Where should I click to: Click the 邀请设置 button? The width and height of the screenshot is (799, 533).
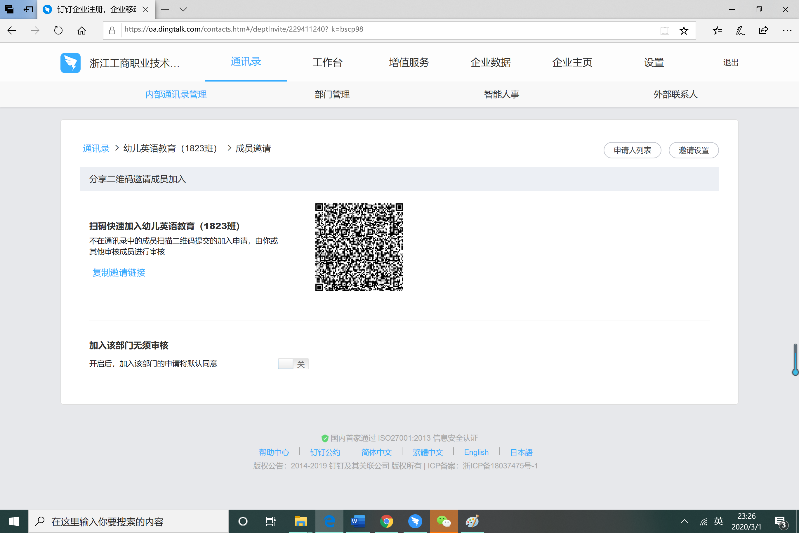[x=693, y=150]
